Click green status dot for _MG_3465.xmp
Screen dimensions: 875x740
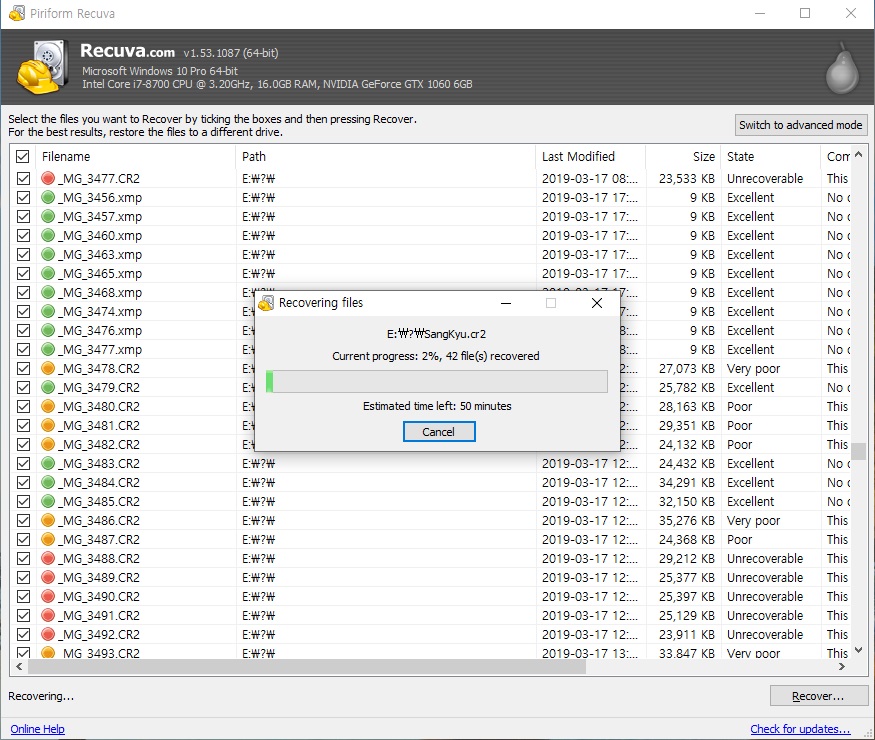click(48, 273)
